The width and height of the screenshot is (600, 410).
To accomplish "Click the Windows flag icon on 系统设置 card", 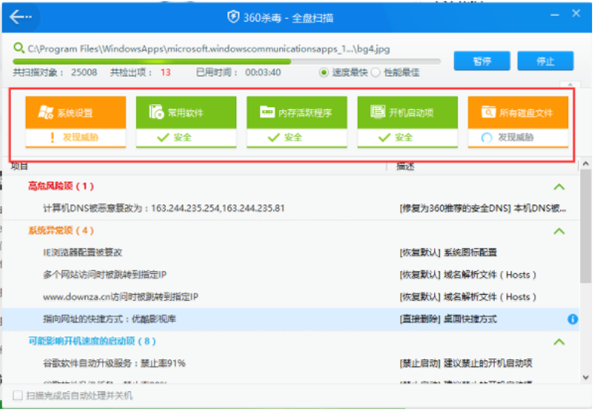I will [46, 112].
